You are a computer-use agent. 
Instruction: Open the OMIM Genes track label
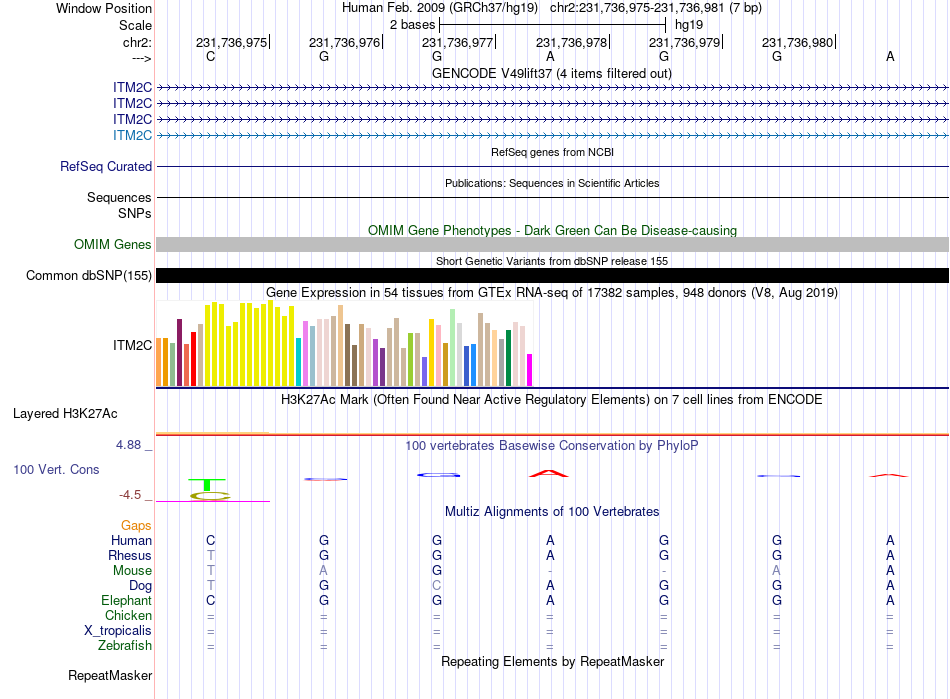113,245
